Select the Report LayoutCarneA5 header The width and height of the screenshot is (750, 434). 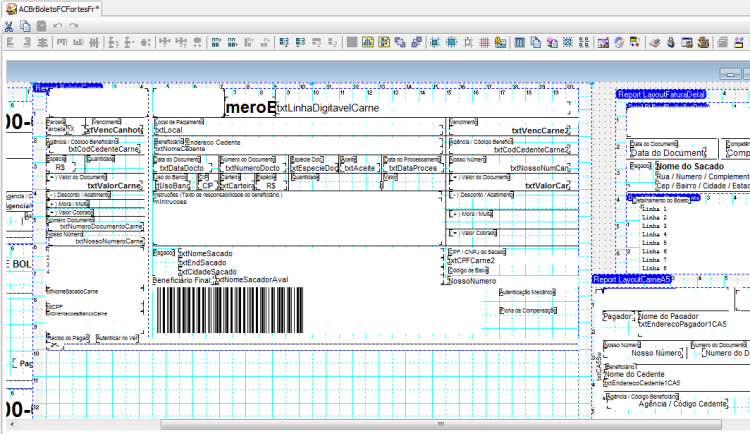pos(631,279)
